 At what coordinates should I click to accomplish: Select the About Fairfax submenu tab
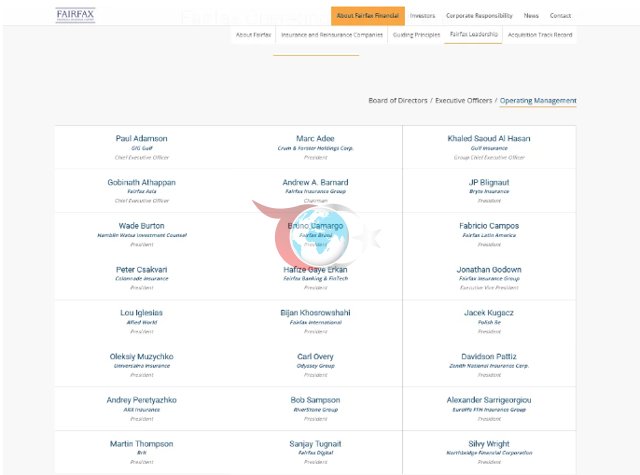253,35
